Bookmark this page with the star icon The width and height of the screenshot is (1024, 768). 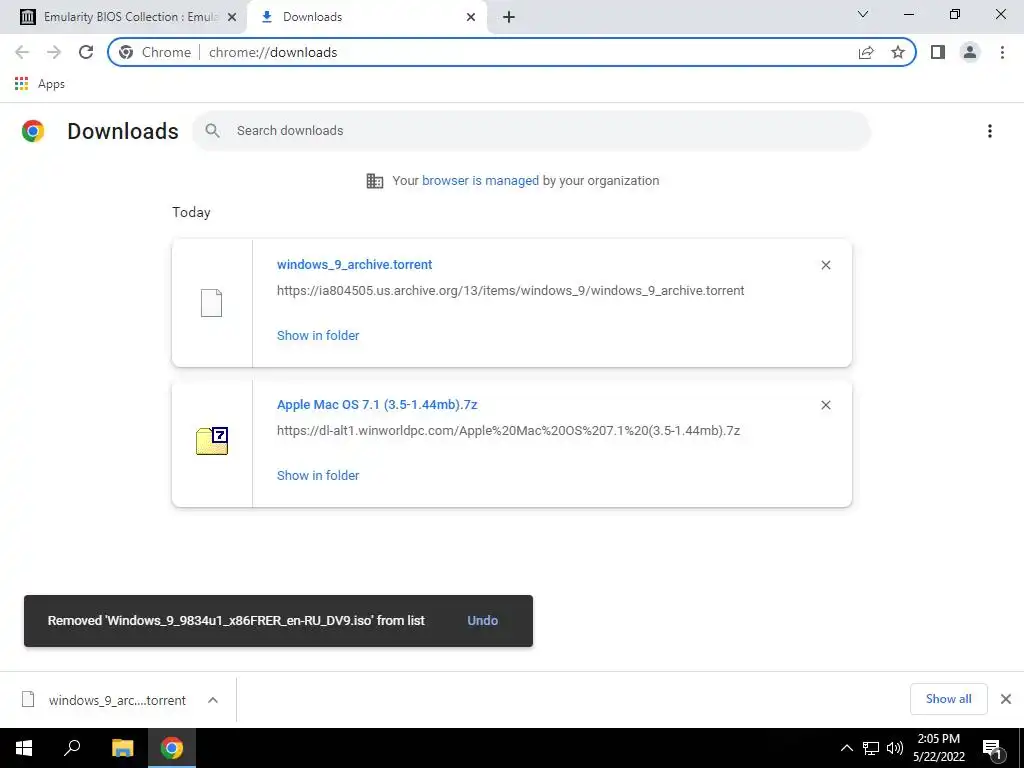tap(898, 52)
